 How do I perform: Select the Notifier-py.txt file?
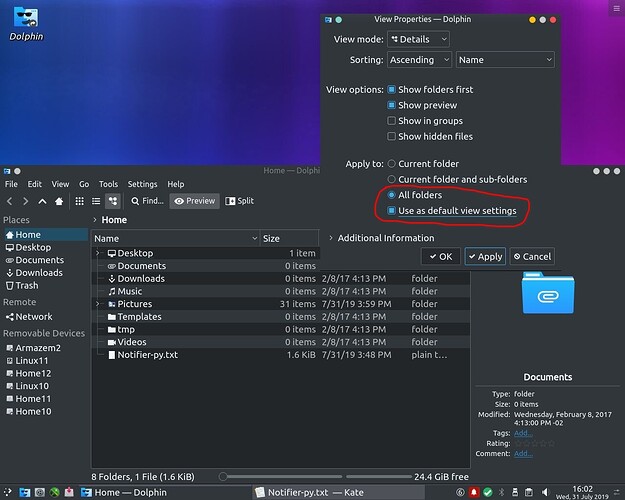[148, 355]
